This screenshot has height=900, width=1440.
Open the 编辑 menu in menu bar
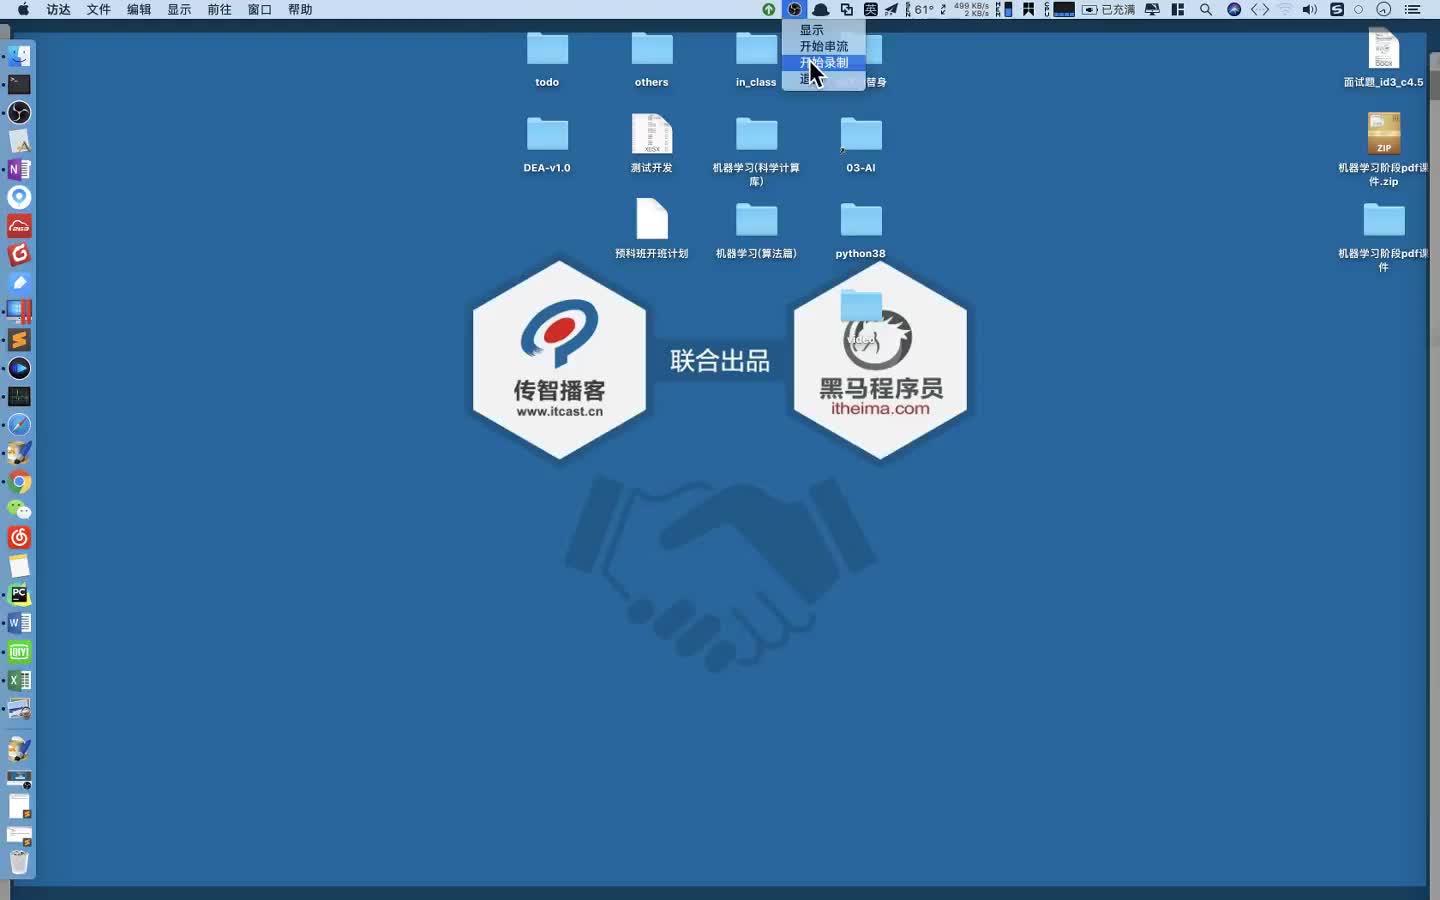139,9
